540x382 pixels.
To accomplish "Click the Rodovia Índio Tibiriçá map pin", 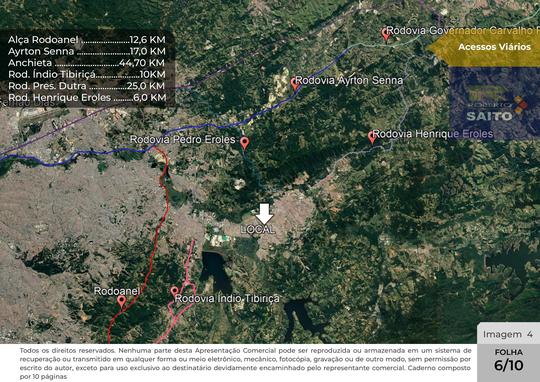I will point(175,292).
